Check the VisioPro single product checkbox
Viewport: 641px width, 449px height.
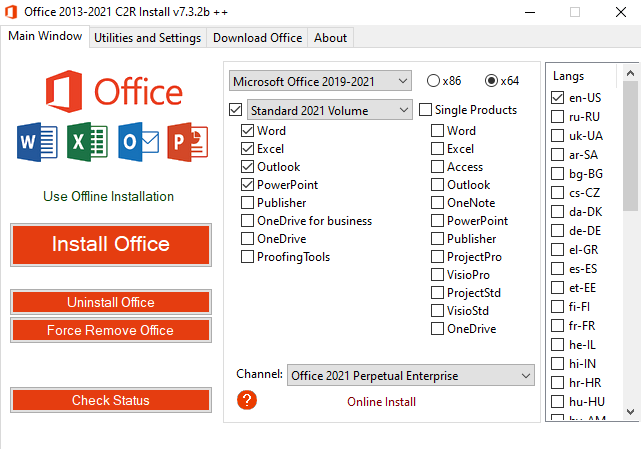click(438, 275)
